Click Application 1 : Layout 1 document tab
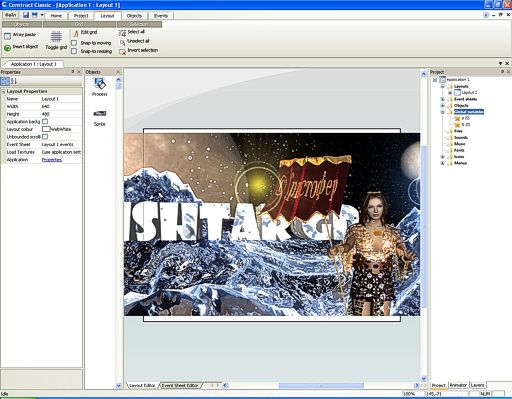Viewport: 512px width, 399px height. click(x=33, y=64)
